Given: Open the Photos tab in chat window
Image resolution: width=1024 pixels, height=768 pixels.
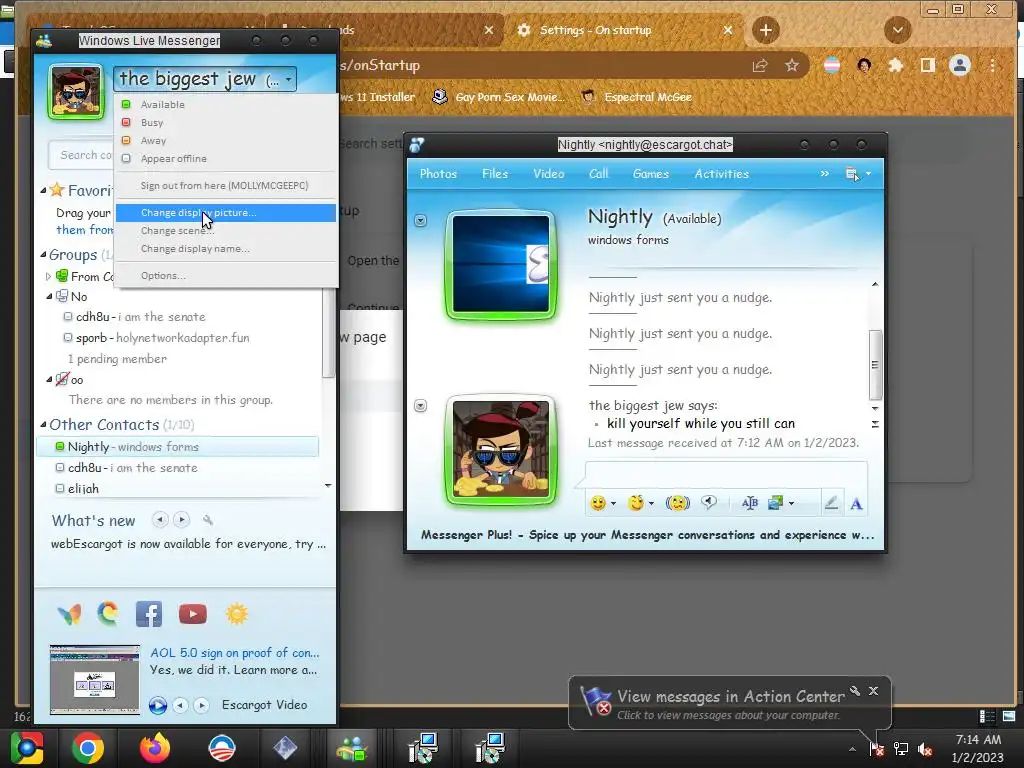Looking at the screenshot, I should coord(438,174).
